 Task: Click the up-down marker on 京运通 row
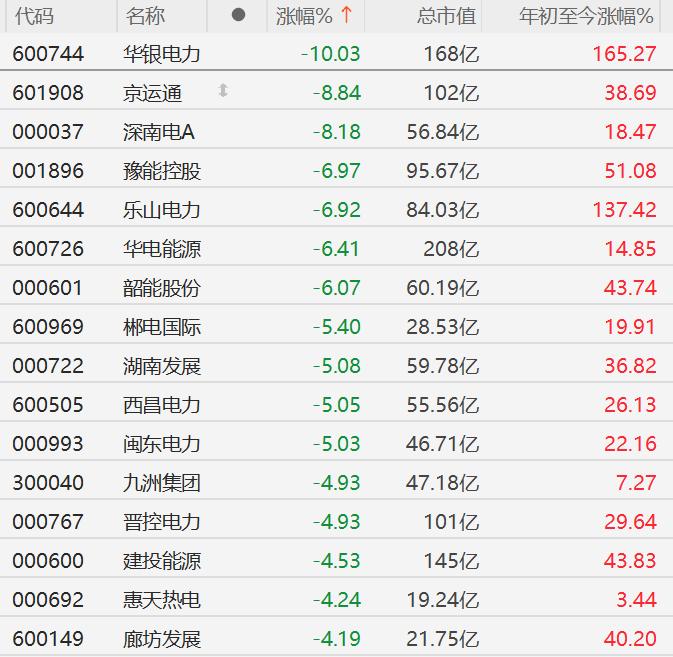pyautogui.click(x=223, y=91)
